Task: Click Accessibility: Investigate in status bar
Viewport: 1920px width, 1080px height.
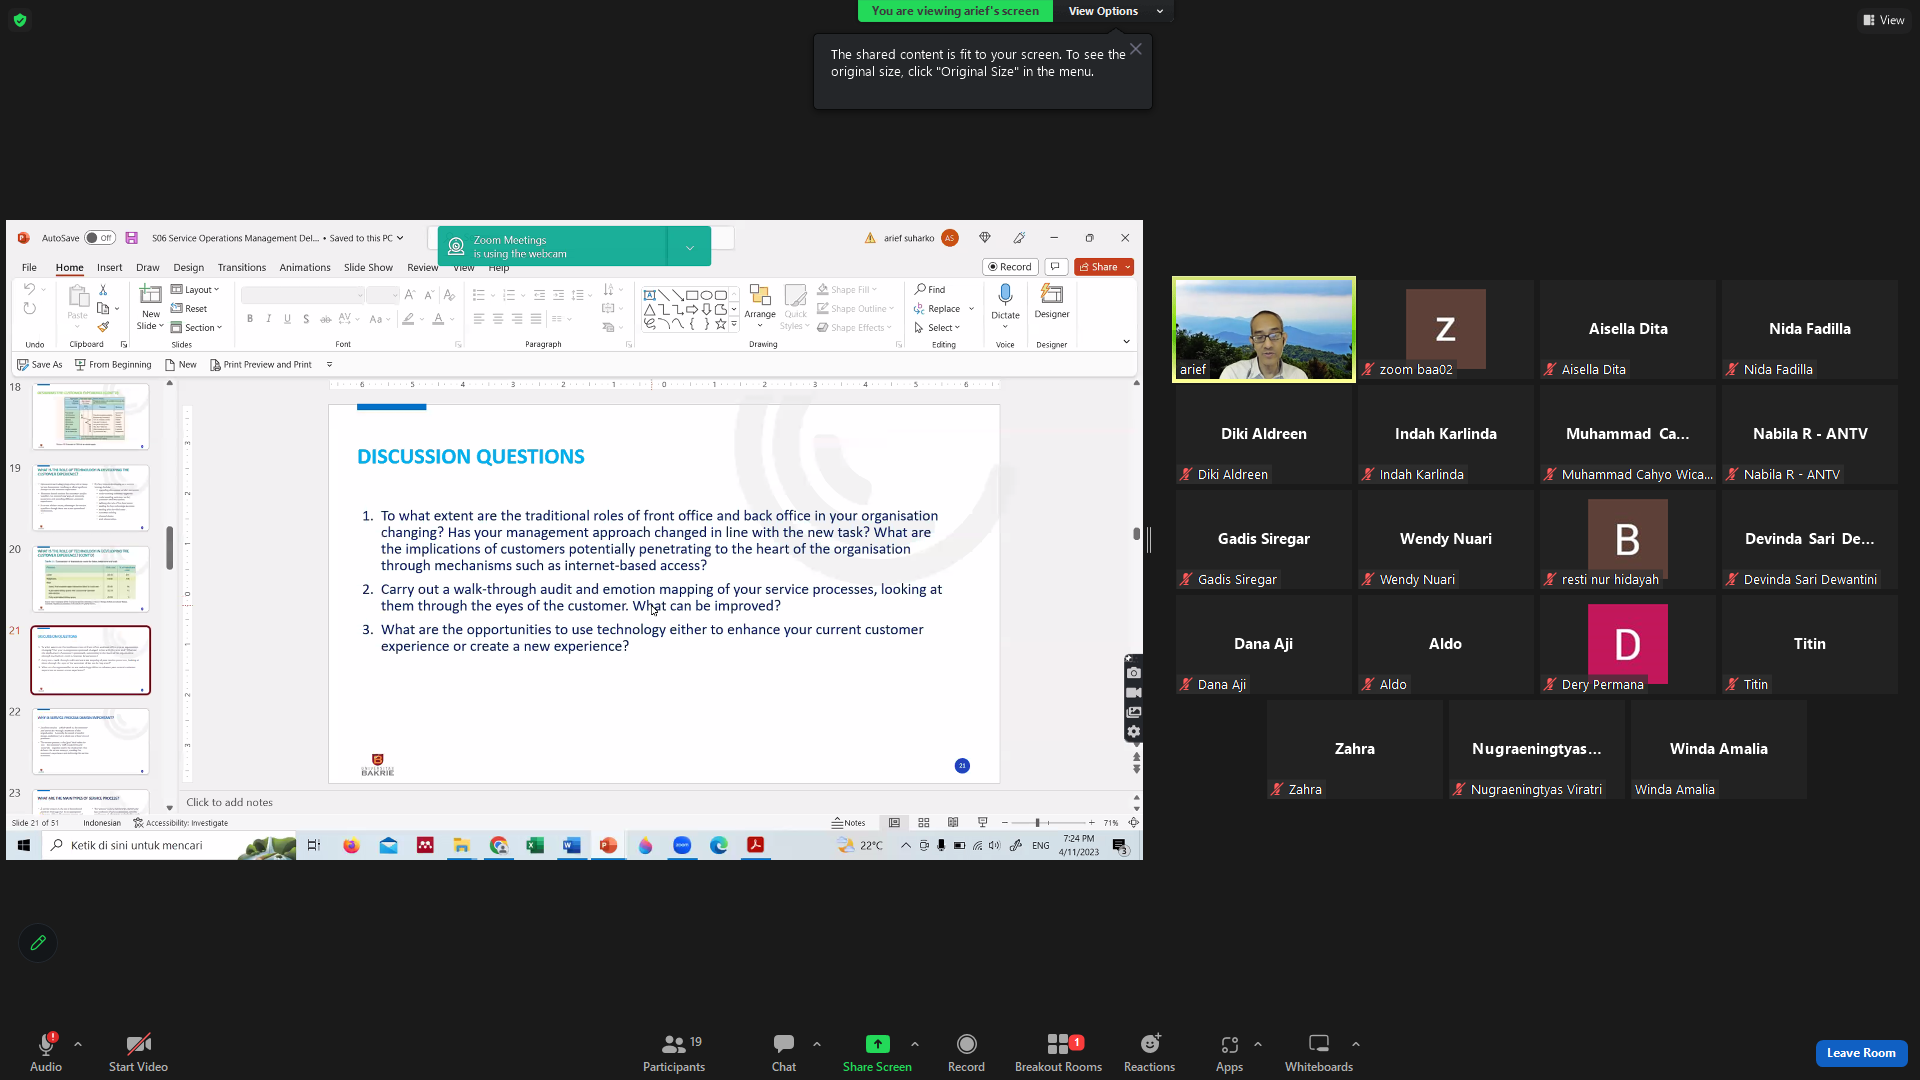Action: point(181,823)
